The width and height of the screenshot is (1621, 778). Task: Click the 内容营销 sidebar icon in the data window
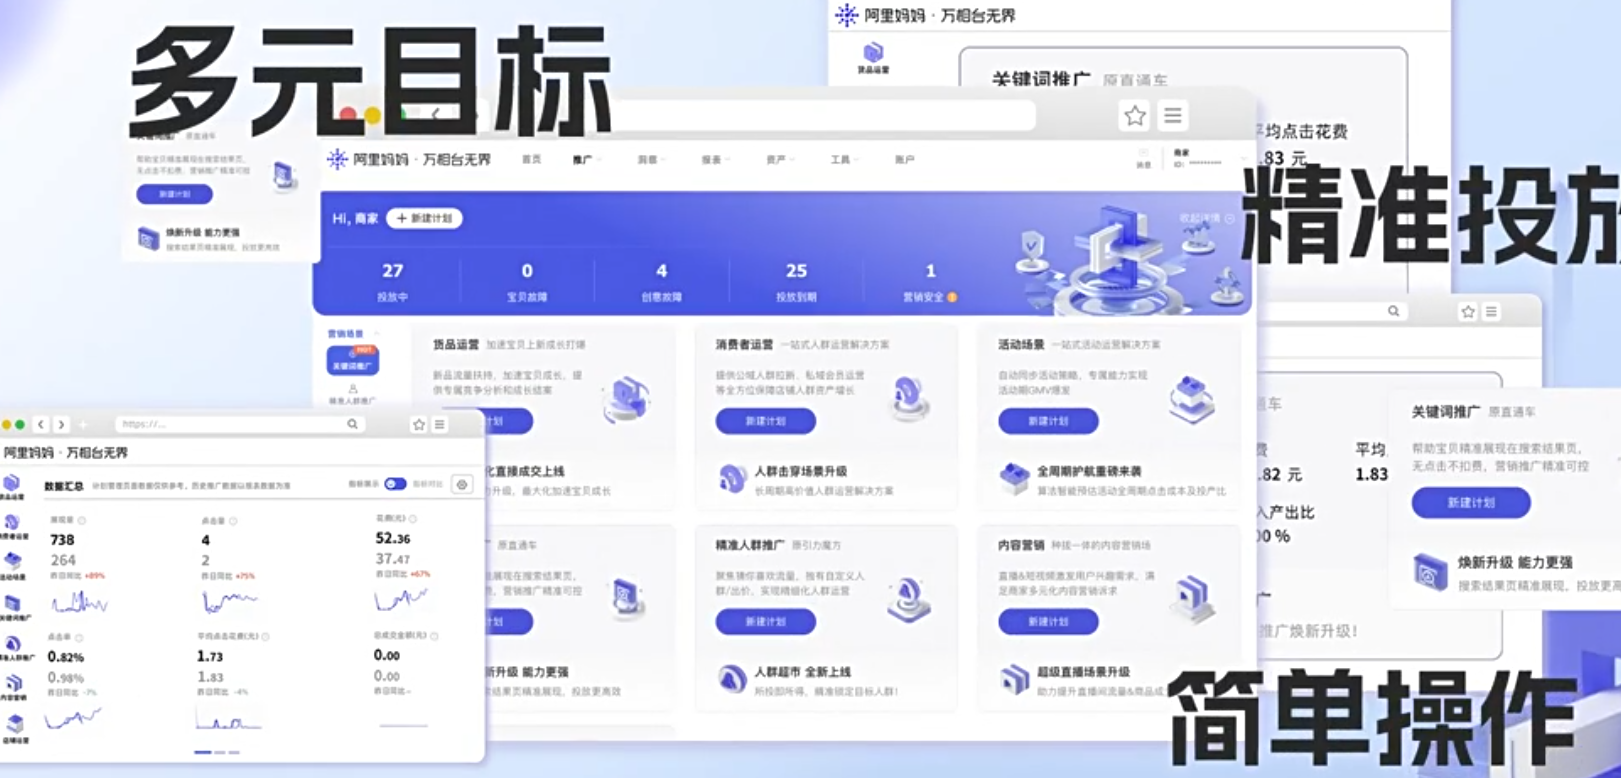click(14, 683)
